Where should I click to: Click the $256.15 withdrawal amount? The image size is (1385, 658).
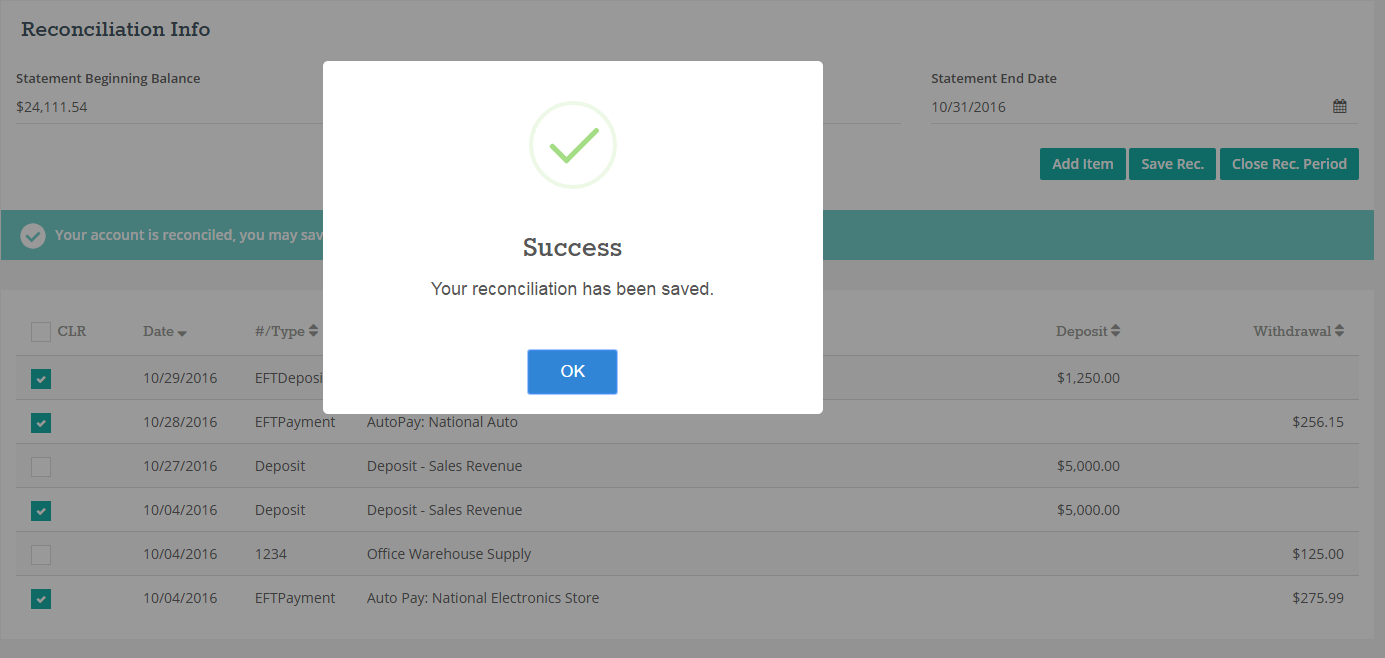1318,422
